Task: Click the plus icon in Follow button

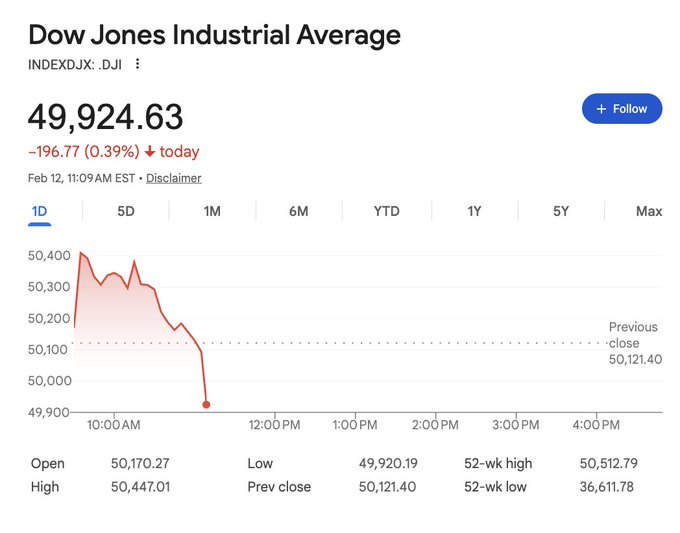Action: point(601,108)
